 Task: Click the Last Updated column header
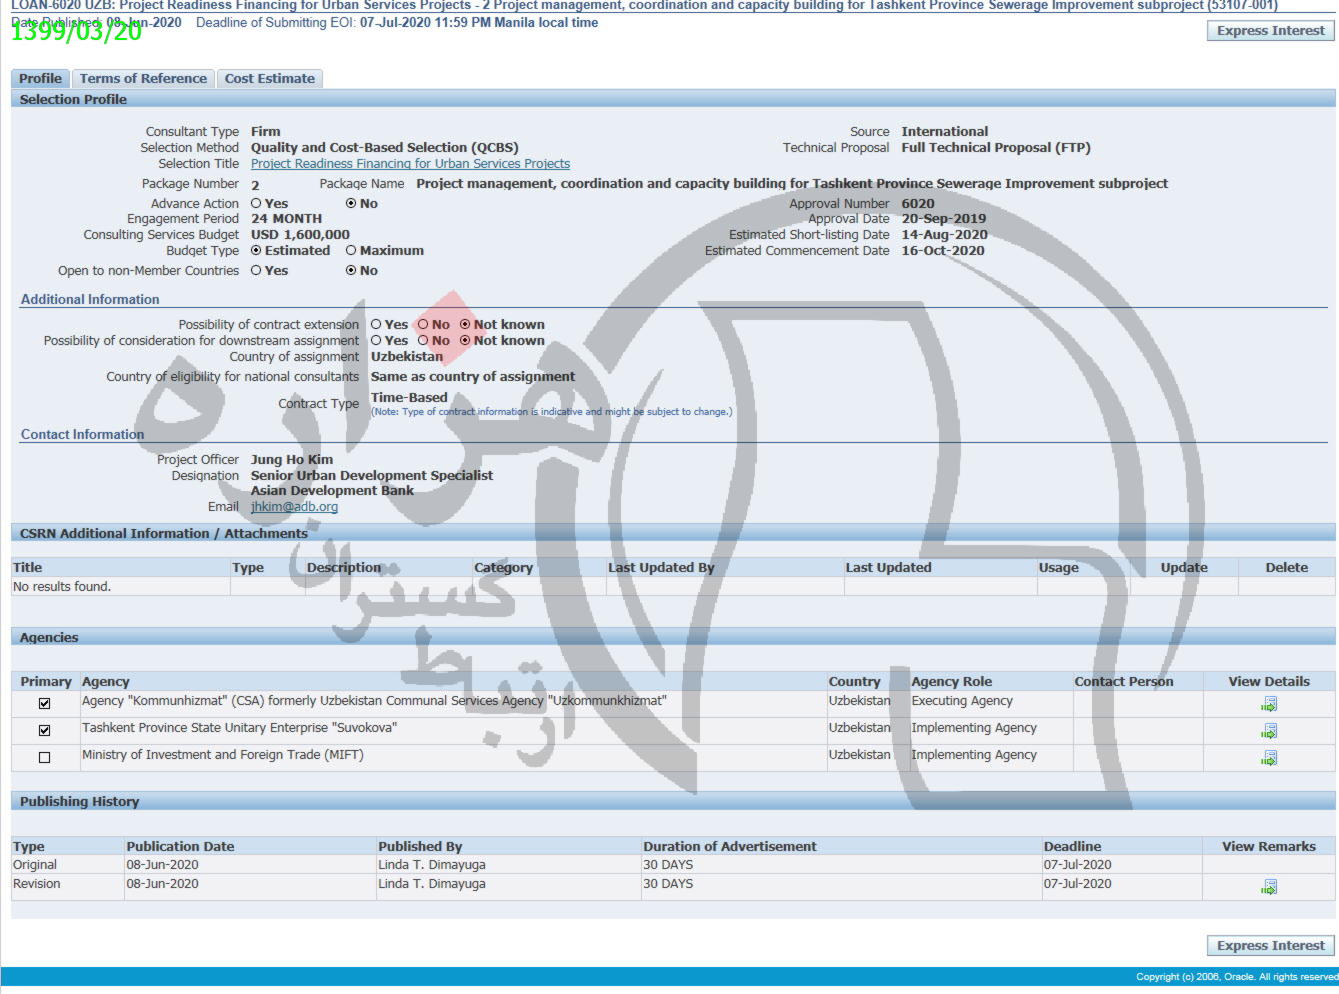coord(888,567)
